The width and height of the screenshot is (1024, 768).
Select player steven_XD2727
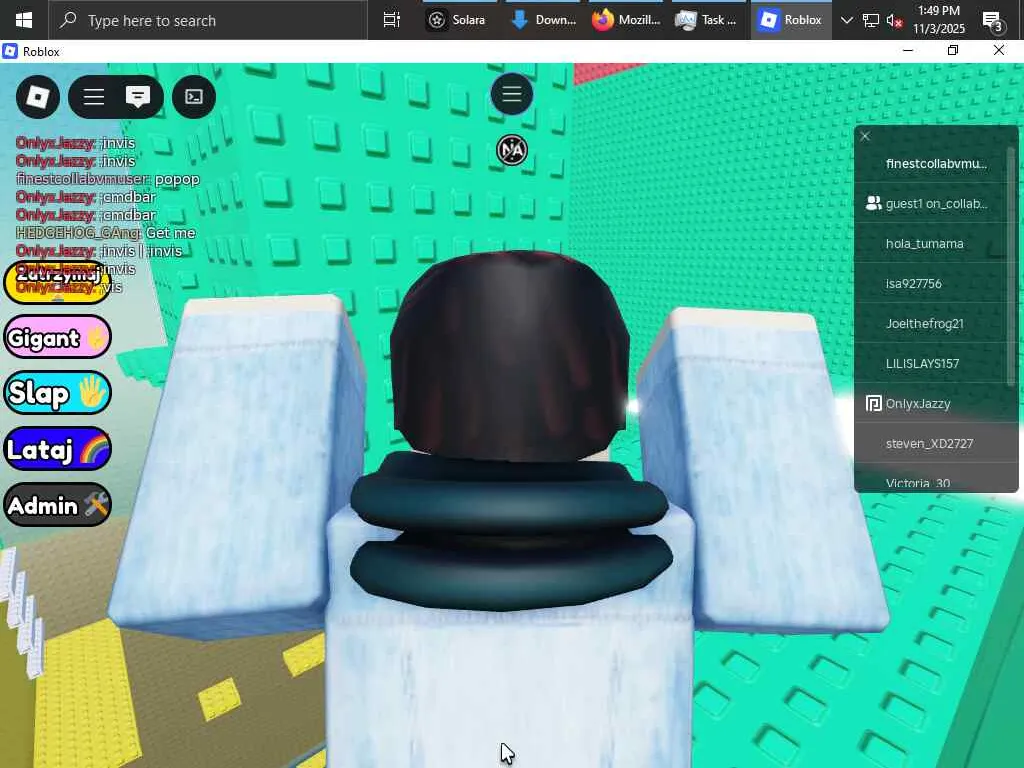click(933, 443)
